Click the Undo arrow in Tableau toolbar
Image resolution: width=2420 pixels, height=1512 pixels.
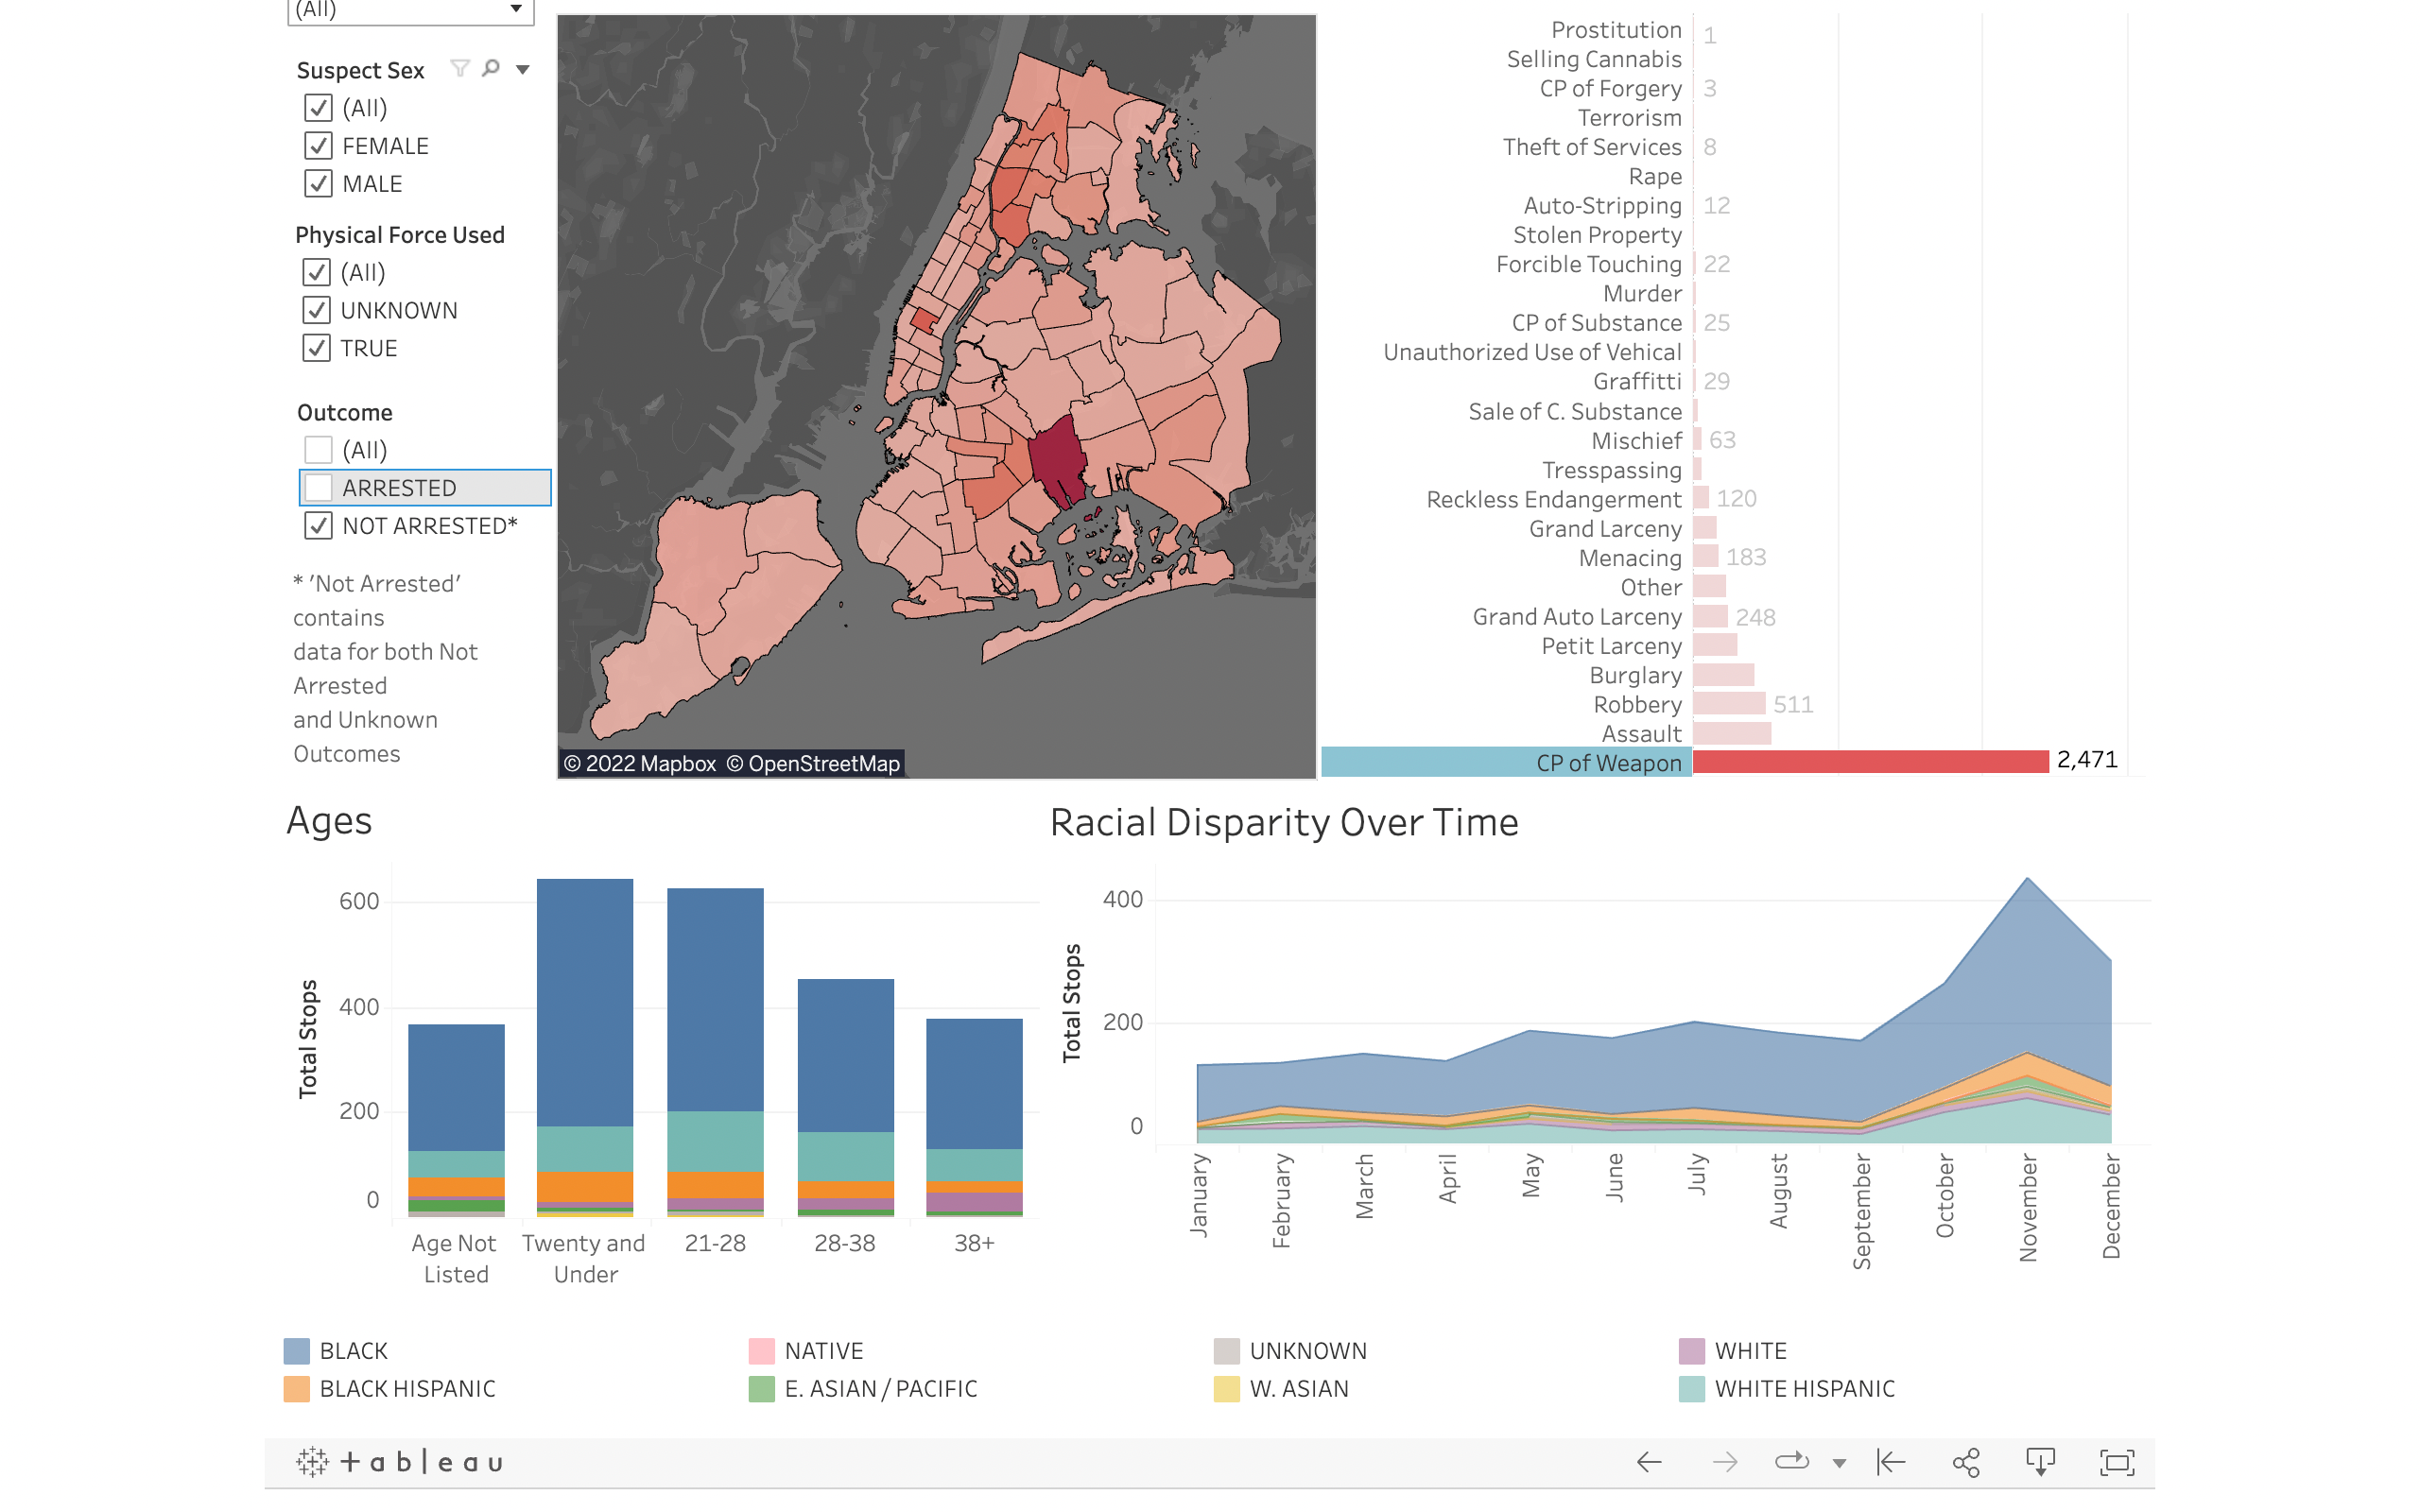click(1649, 1462)
